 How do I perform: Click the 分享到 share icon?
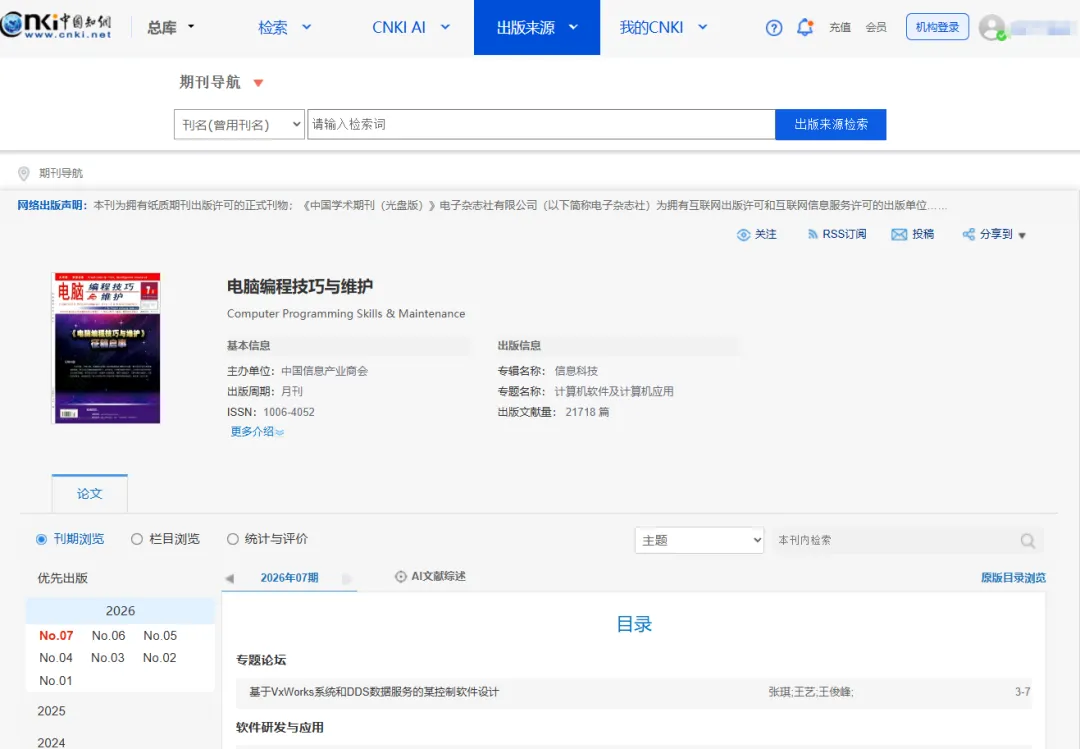point(968,235)
